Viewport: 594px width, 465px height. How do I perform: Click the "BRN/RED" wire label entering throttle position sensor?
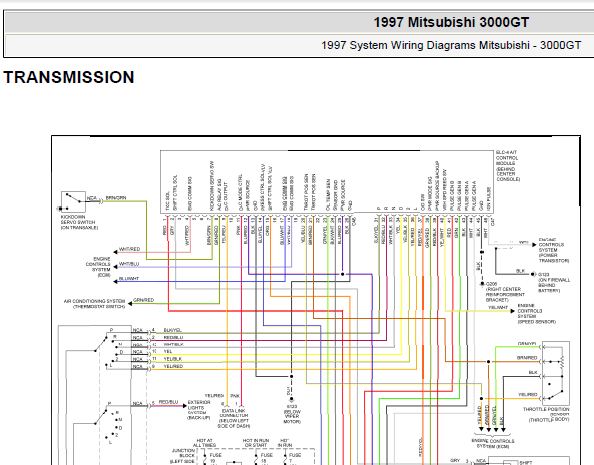527,358
